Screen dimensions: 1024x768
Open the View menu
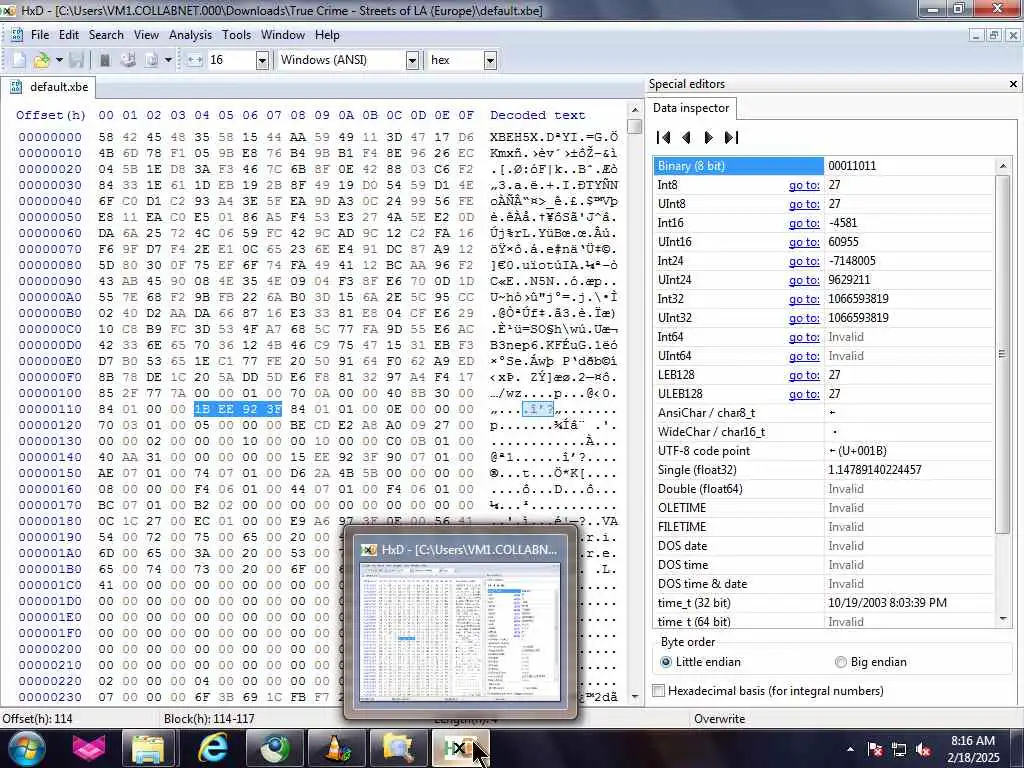[146, 35]
